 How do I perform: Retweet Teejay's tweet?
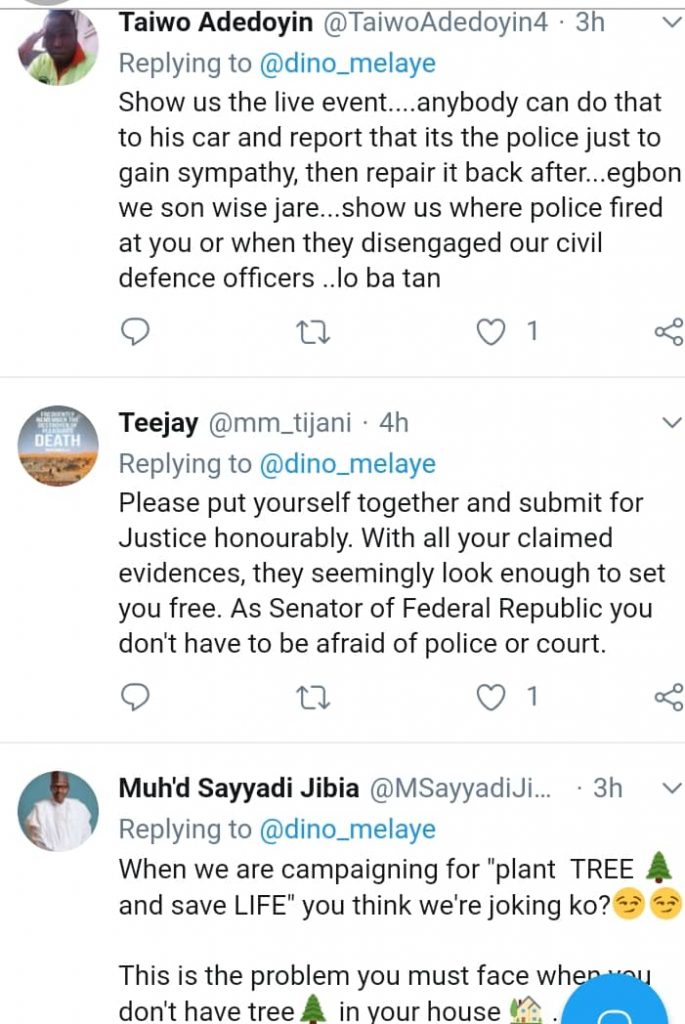[313, 697]
